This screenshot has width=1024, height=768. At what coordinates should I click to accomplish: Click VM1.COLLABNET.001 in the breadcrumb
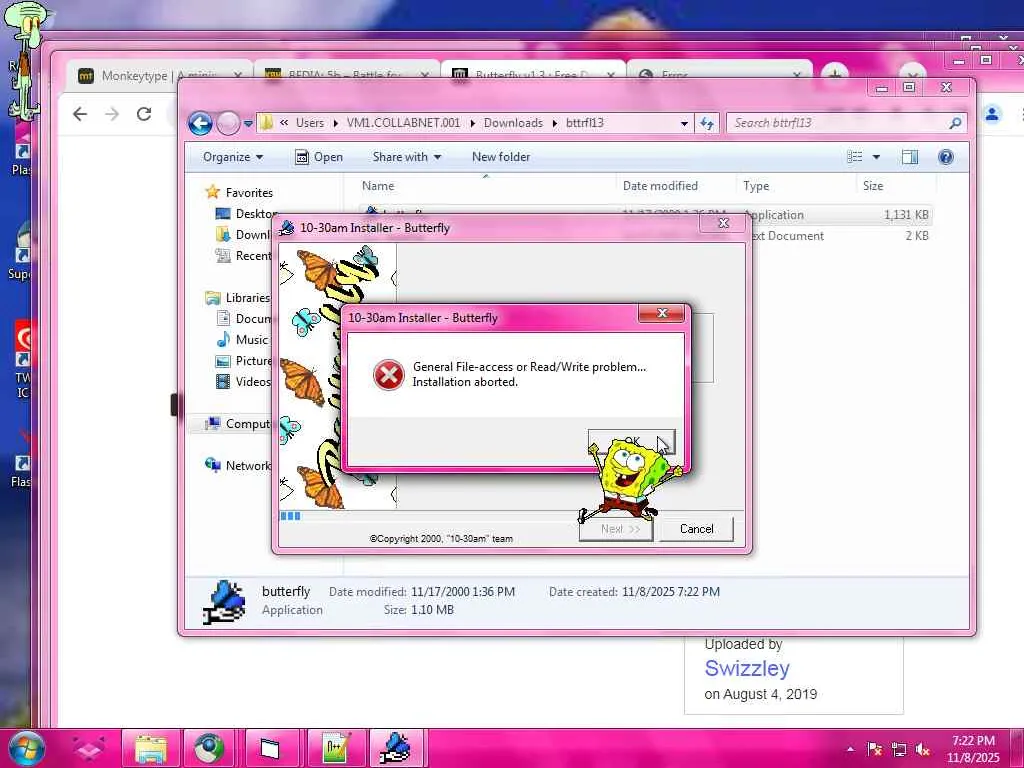pyautogui.click(x=403, y=123)
